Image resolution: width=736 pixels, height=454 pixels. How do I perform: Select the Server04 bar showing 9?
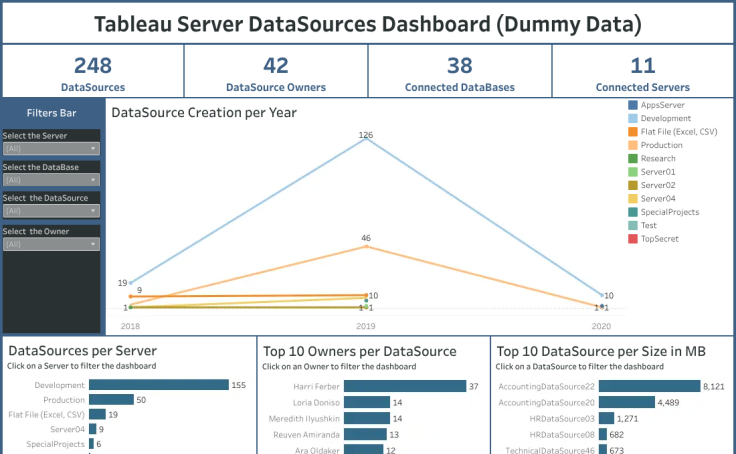pos(92,429)
